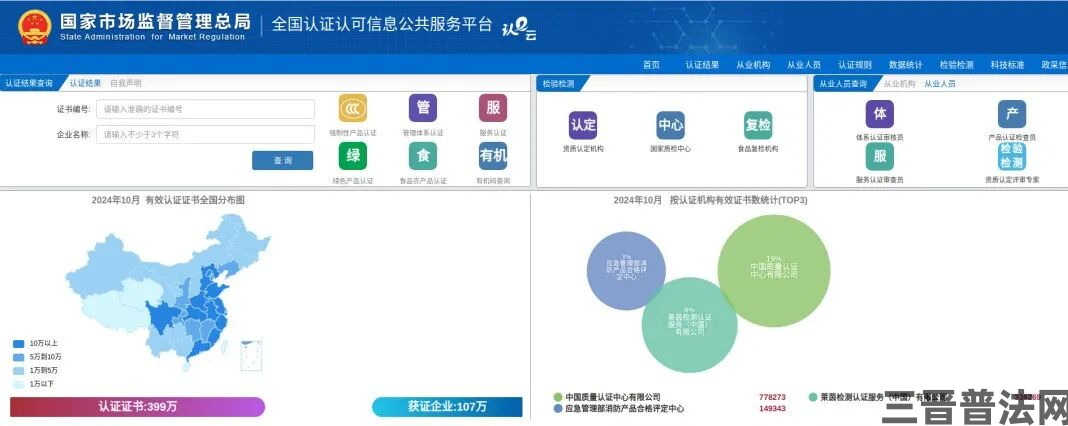Click the South China Sea map inset
This screenshot has height=426, width=1068.
coord(251,355)
